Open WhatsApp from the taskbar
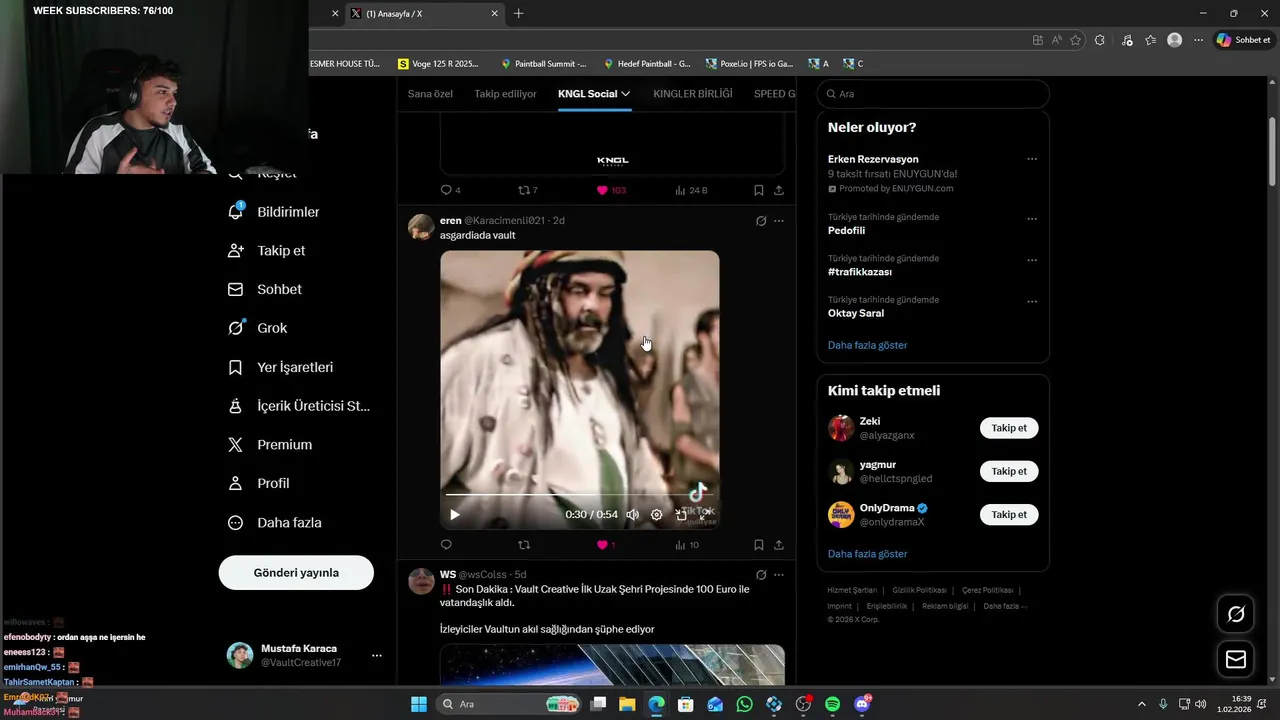Image resolution: width=1280 pixels, height=720 pixels. (744, 704)
